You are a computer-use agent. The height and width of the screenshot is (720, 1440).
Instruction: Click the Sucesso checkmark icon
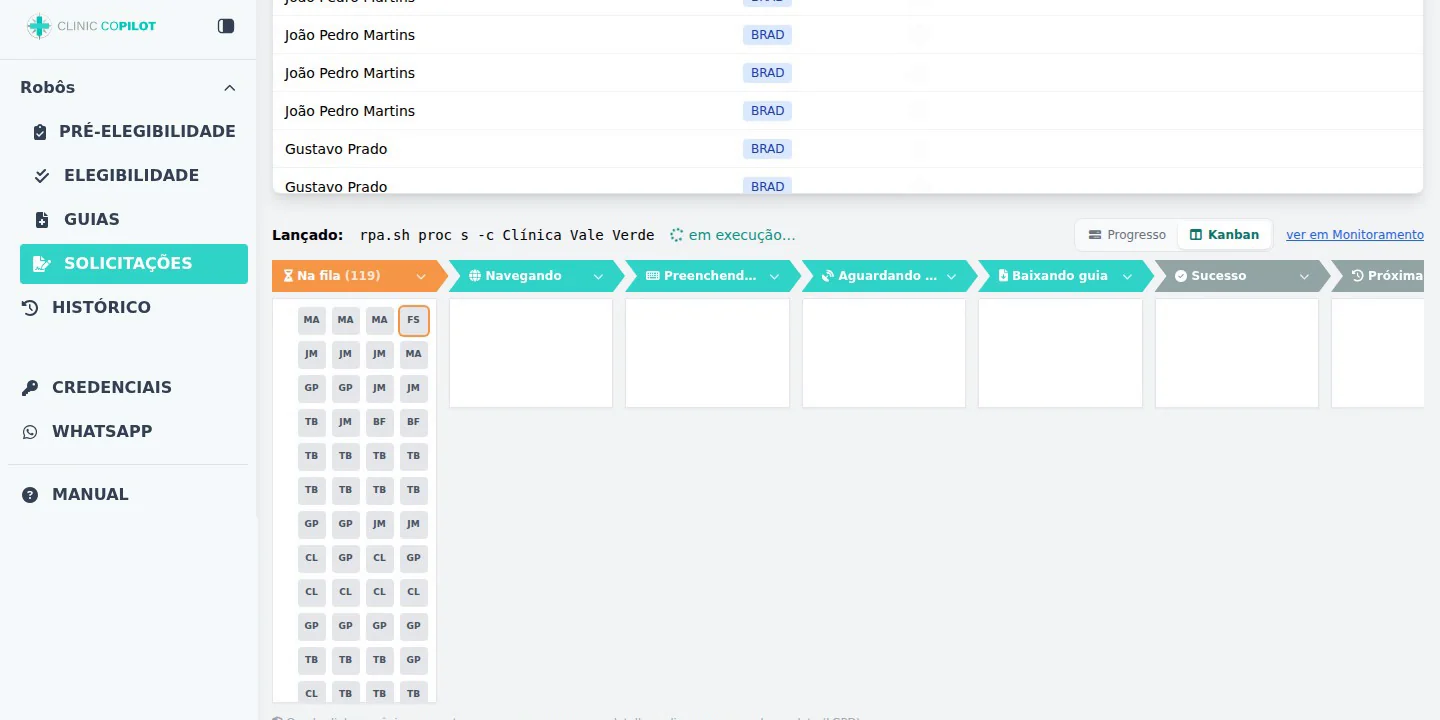click(x=1181, y=276)
